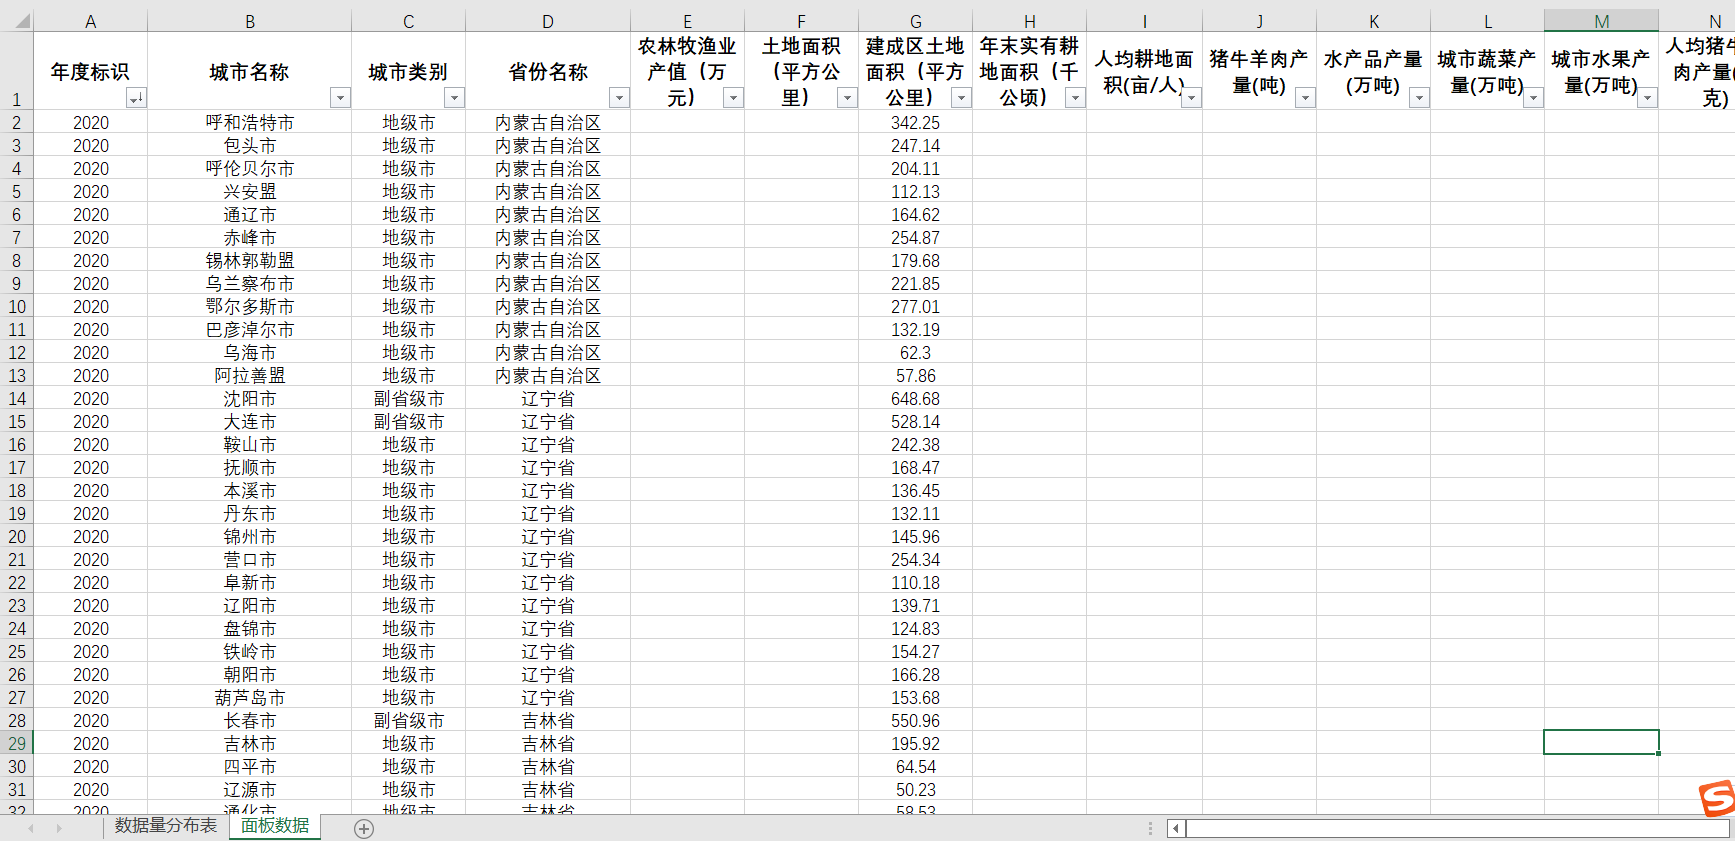The image size is (1735, 841).
Task: Click value 342.25 in column G
Action: (x=915, y=123)
